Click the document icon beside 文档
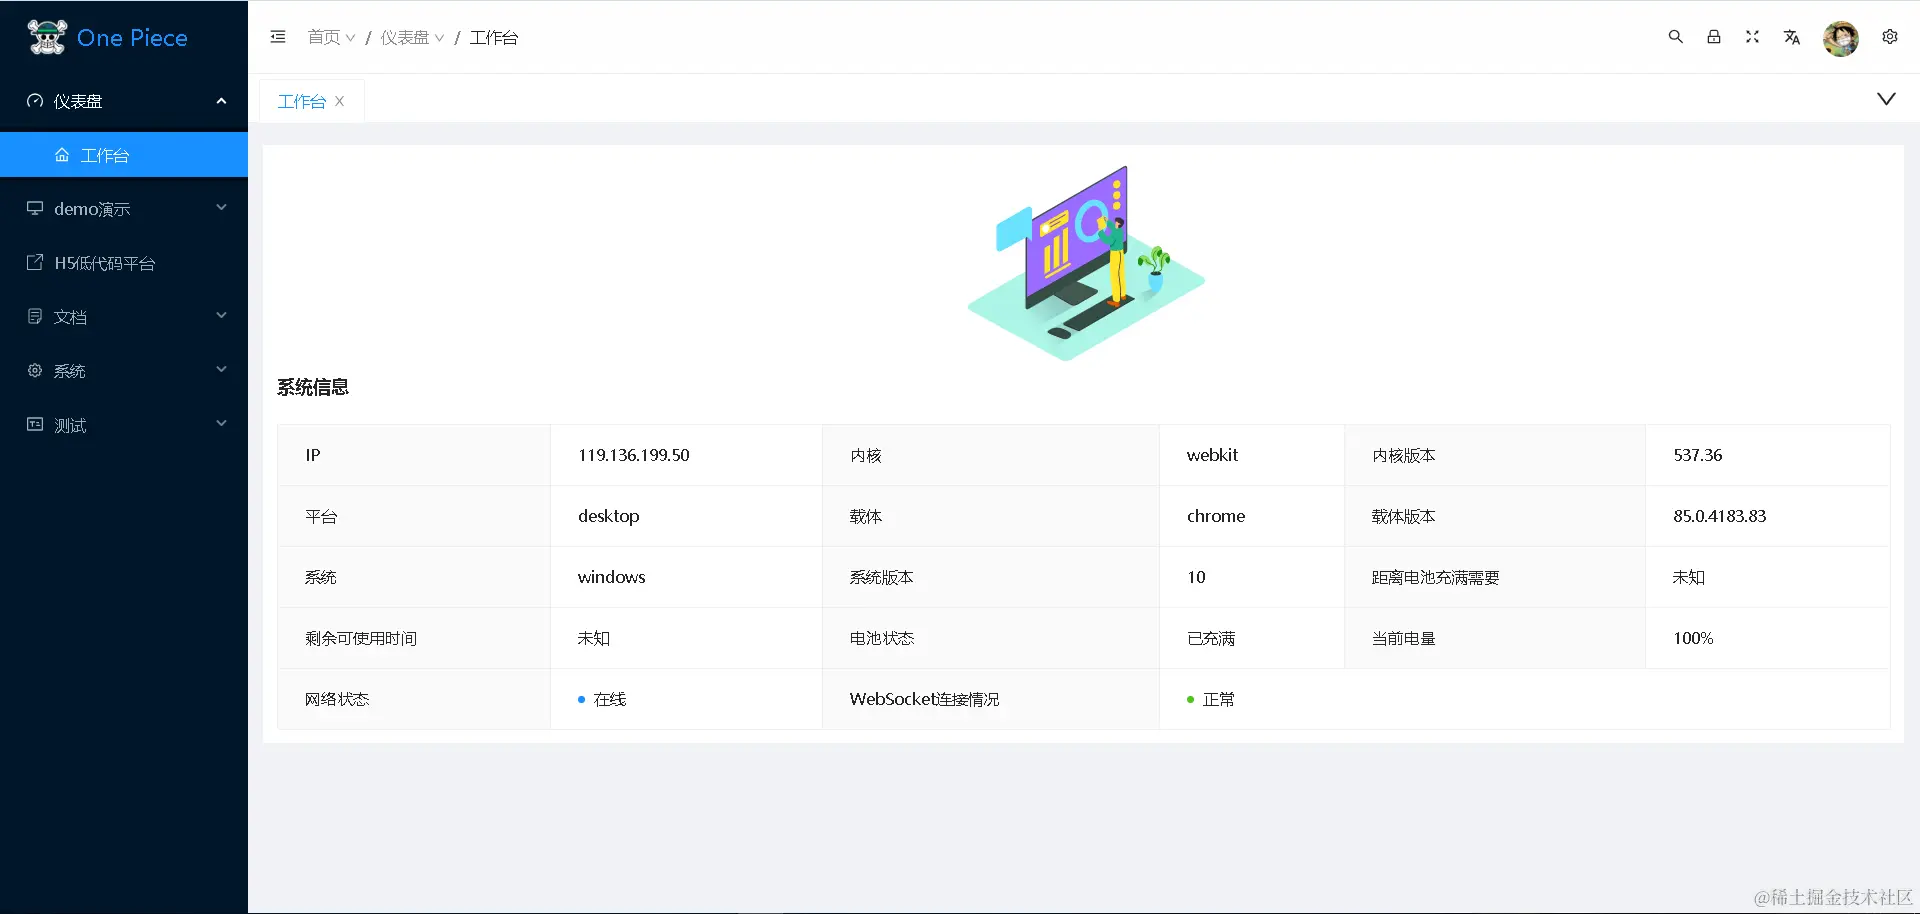The width and height of the screenshot is (1920, 914). point(35,316)
